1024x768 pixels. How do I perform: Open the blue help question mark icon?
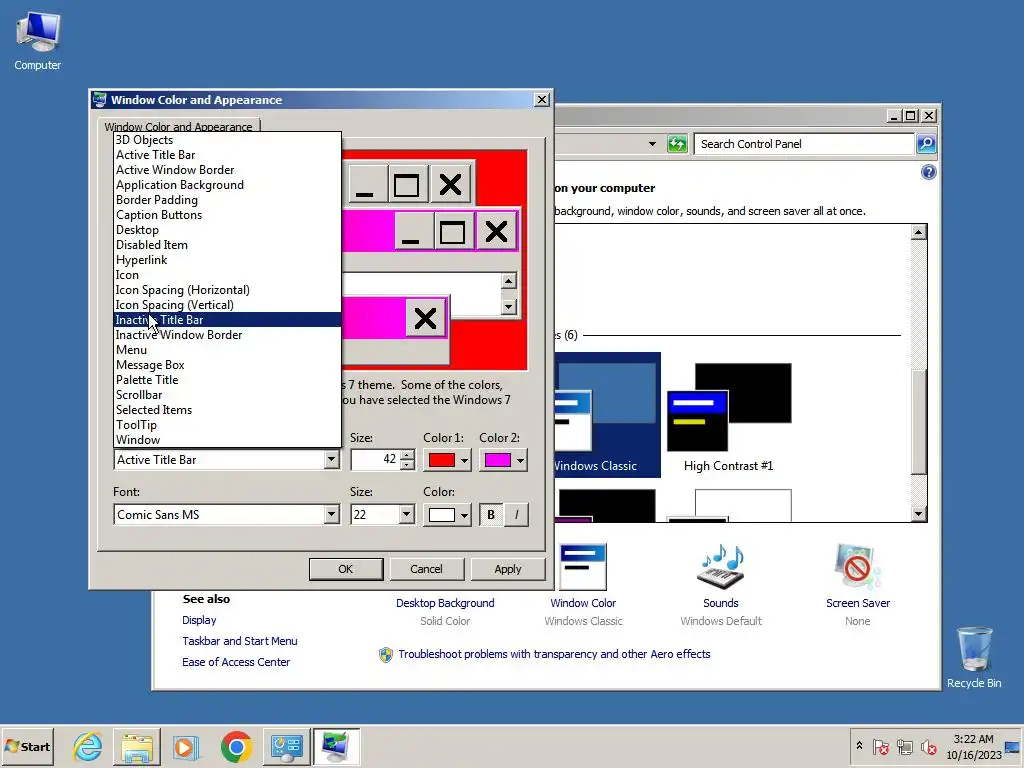pos(929,172)
